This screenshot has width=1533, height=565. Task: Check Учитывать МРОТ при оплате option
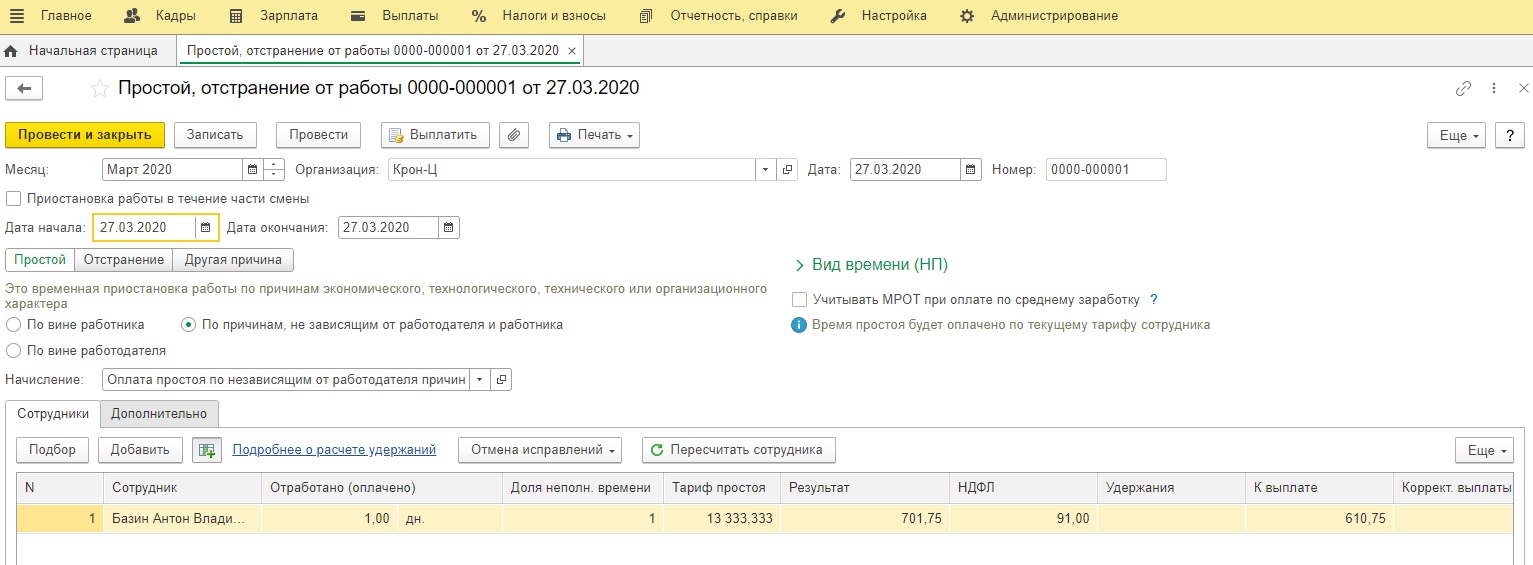click(799, 299)
